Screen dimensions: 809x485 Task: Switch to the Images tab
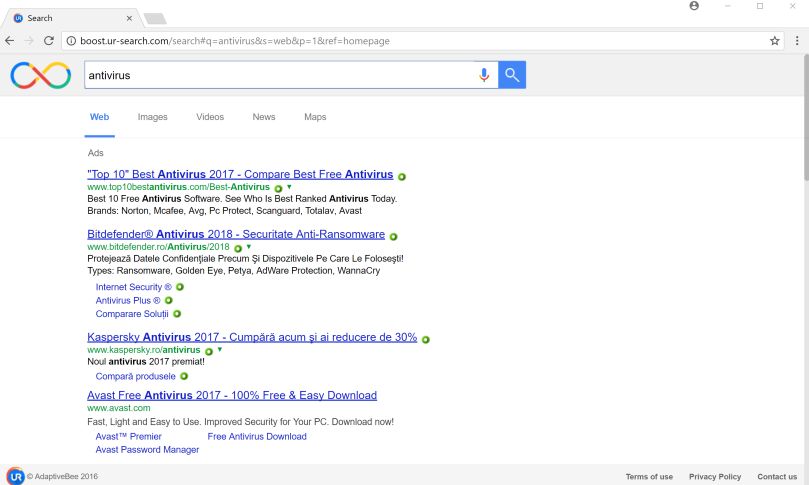point(153,117)
